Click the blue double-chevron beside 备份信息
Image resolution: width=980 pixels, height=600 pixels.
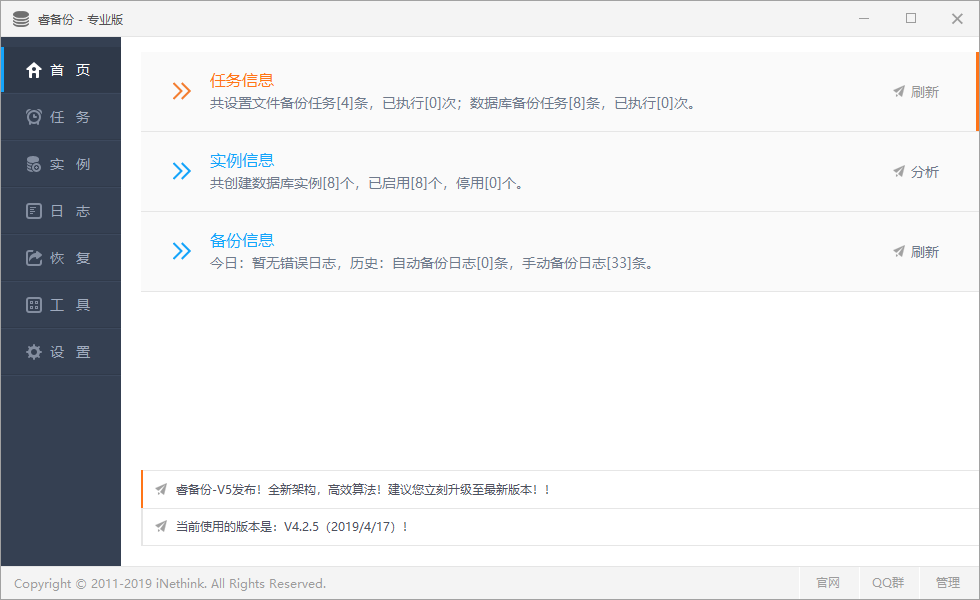click(181, 251)
